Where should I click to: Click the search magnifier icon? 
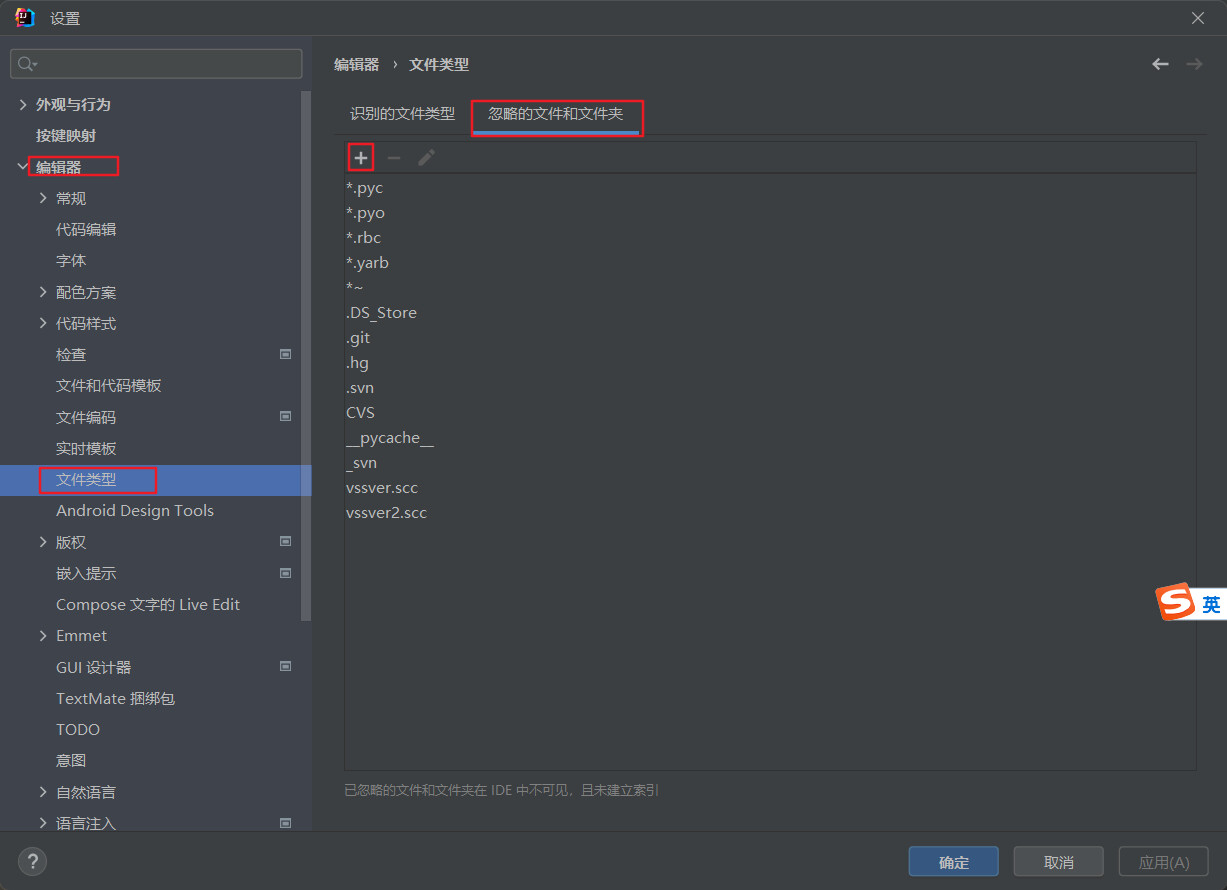[x=27, y=64]
